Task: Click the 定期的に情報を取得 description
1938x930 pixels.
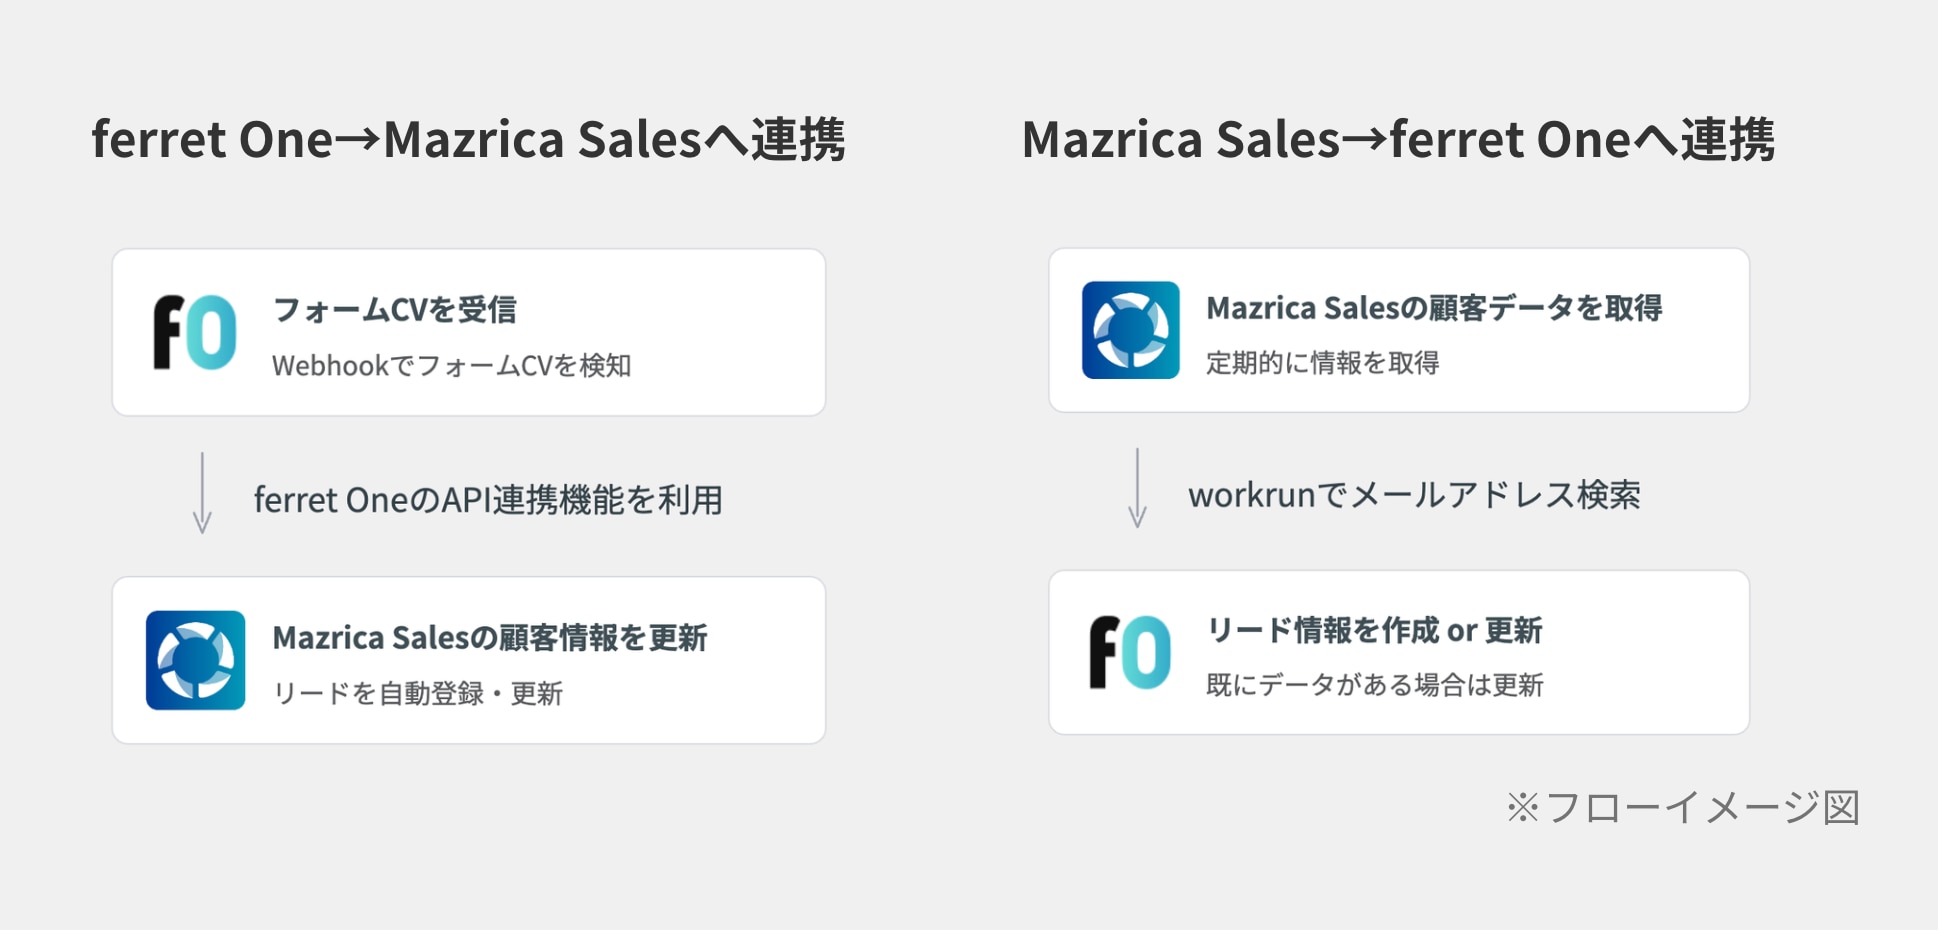Action: click(1322, 362)
